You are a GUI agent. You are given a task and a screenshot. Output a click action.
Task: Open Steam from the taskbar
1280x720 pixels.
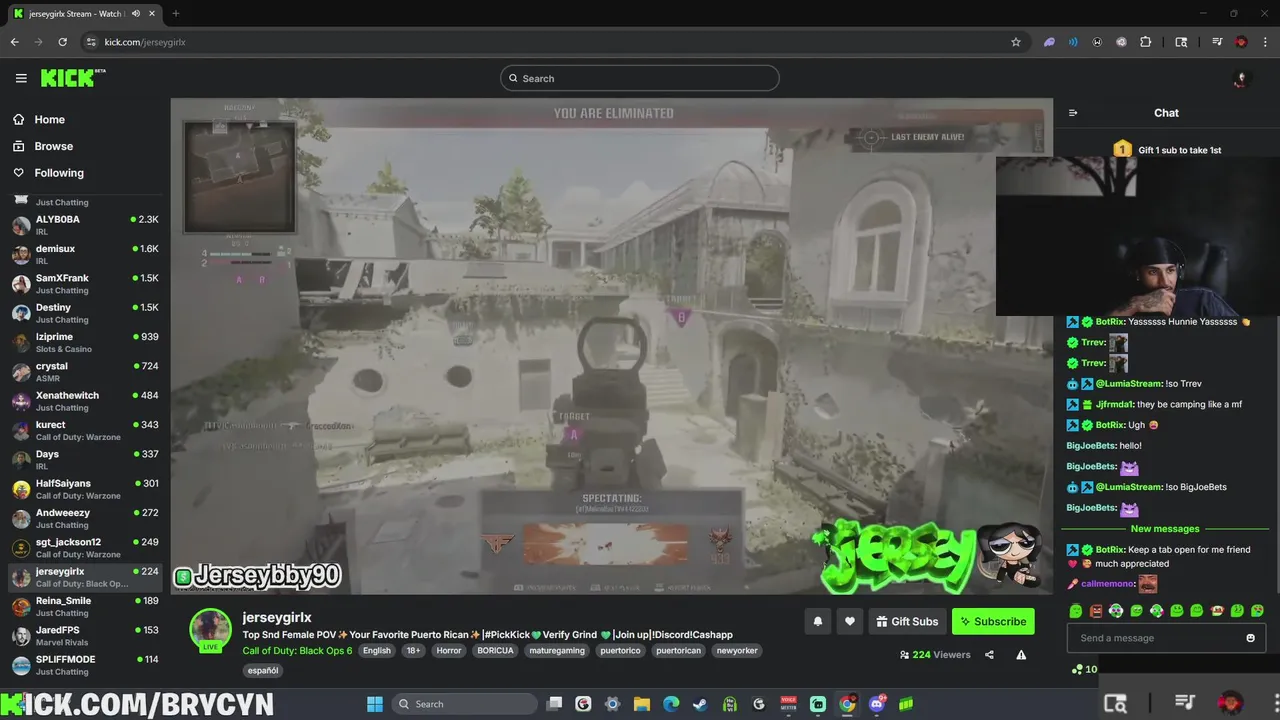700,704
